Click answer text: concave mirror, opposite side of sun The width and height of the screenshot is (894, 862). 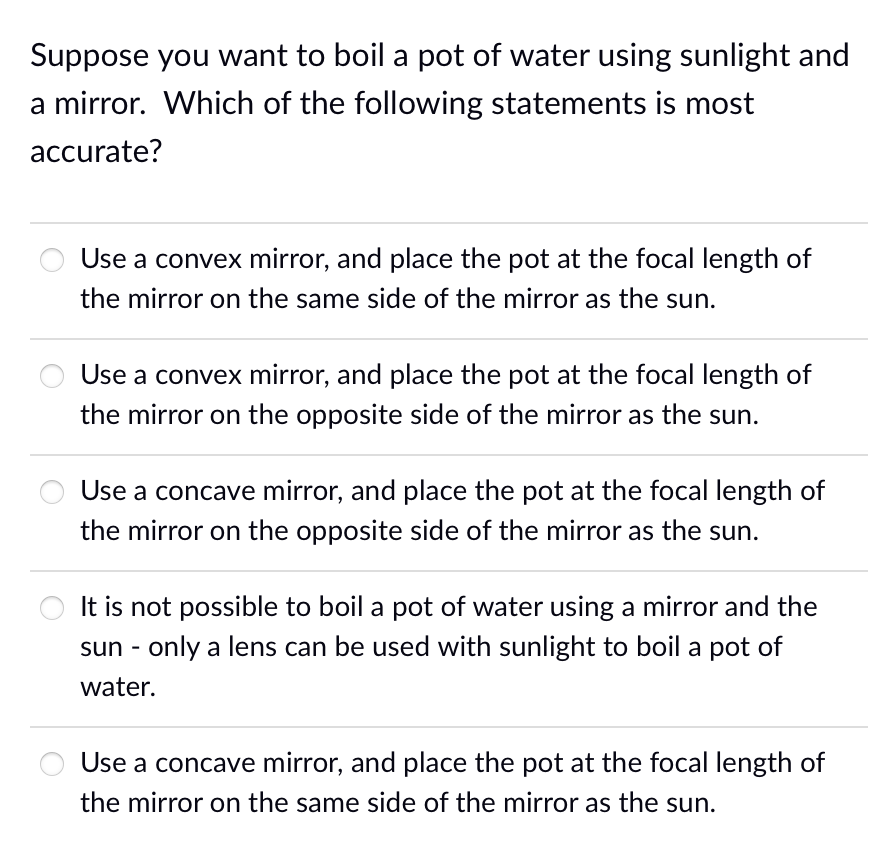[452, 511]
